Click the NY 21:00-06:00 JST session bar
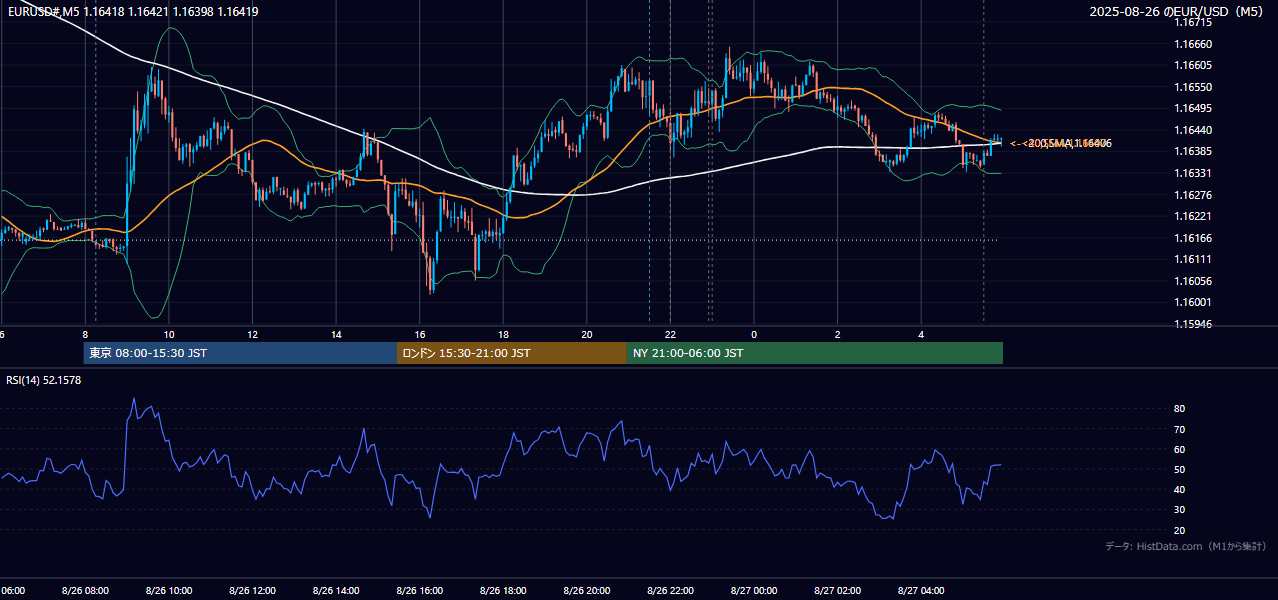Screen dimensions: 1278x600 (815, 353)
